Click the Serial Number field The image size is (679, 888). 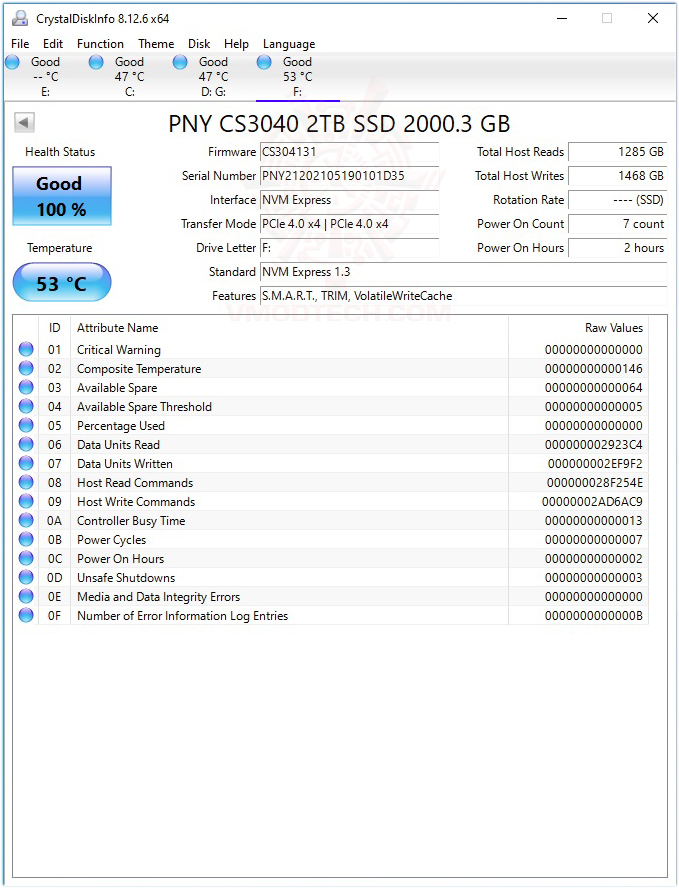[349, 176]
